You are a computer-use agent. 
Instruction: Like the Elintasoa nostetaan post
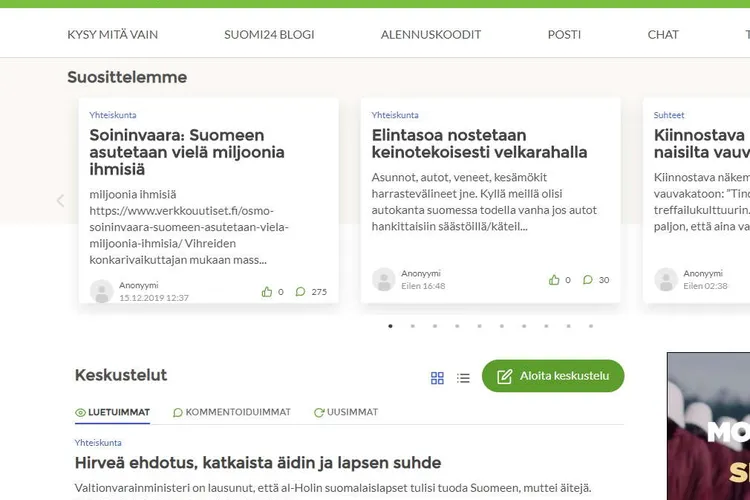[554, 280]
